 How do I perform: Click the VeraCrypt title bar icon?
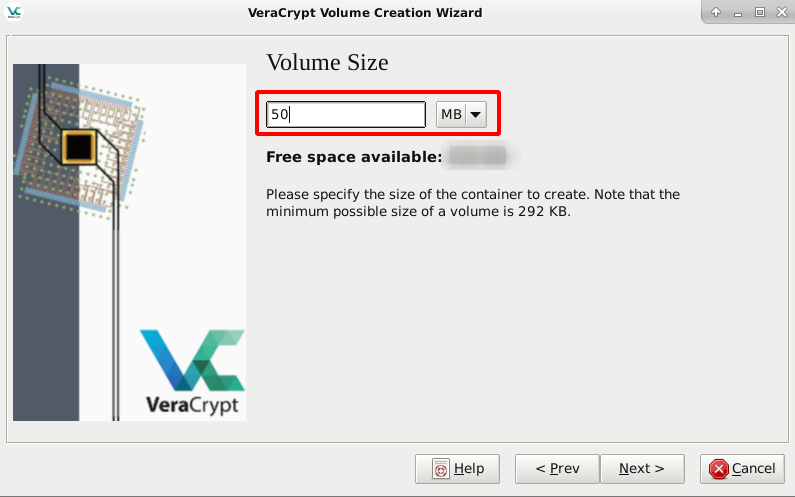click(14, 12)
